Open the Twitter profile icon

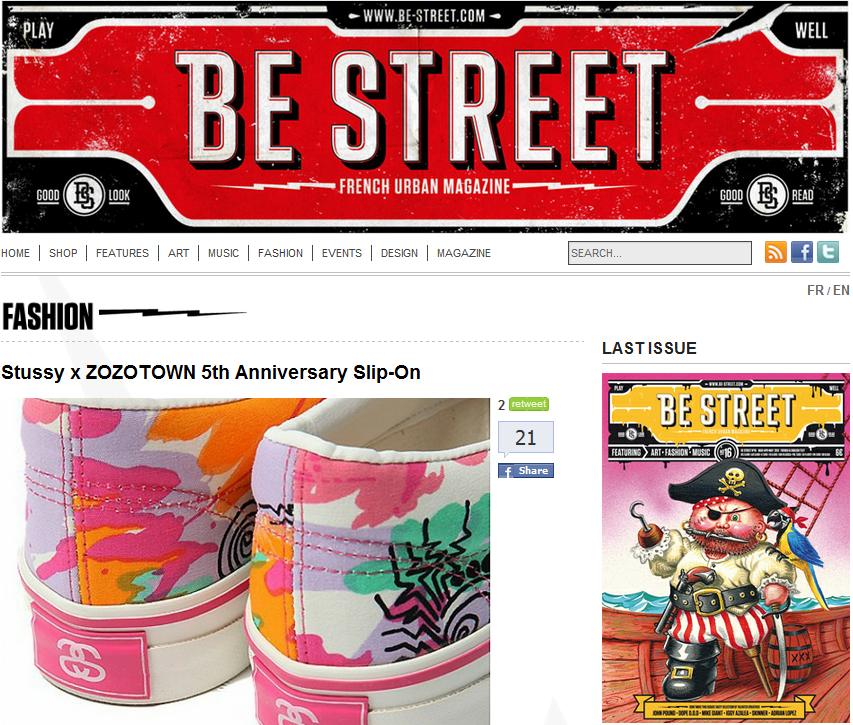click(827, 252)
